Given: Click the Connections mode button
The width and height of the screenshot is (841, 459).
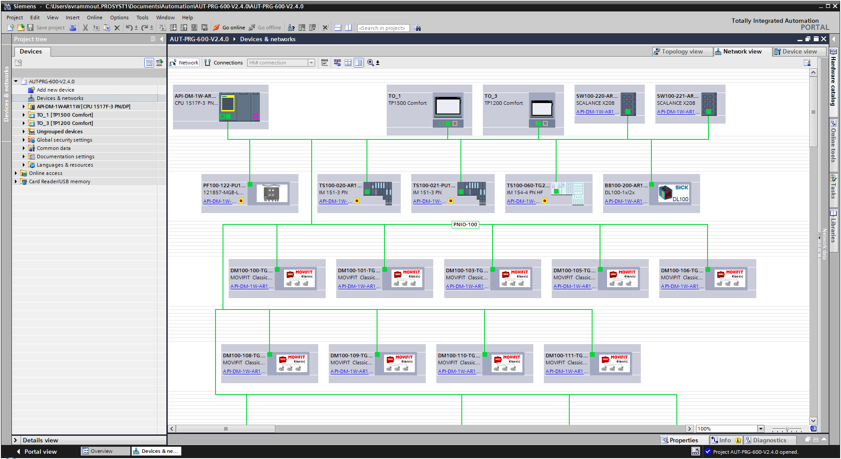Looking at the screenshot, I should [x=224, y=63].
